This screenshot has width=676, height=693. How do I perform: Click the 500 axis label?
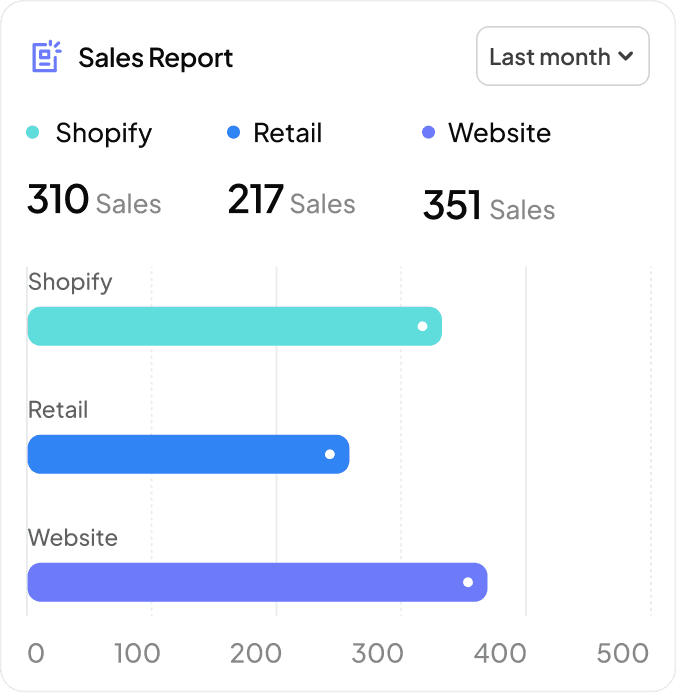click(x=623, y=653)
